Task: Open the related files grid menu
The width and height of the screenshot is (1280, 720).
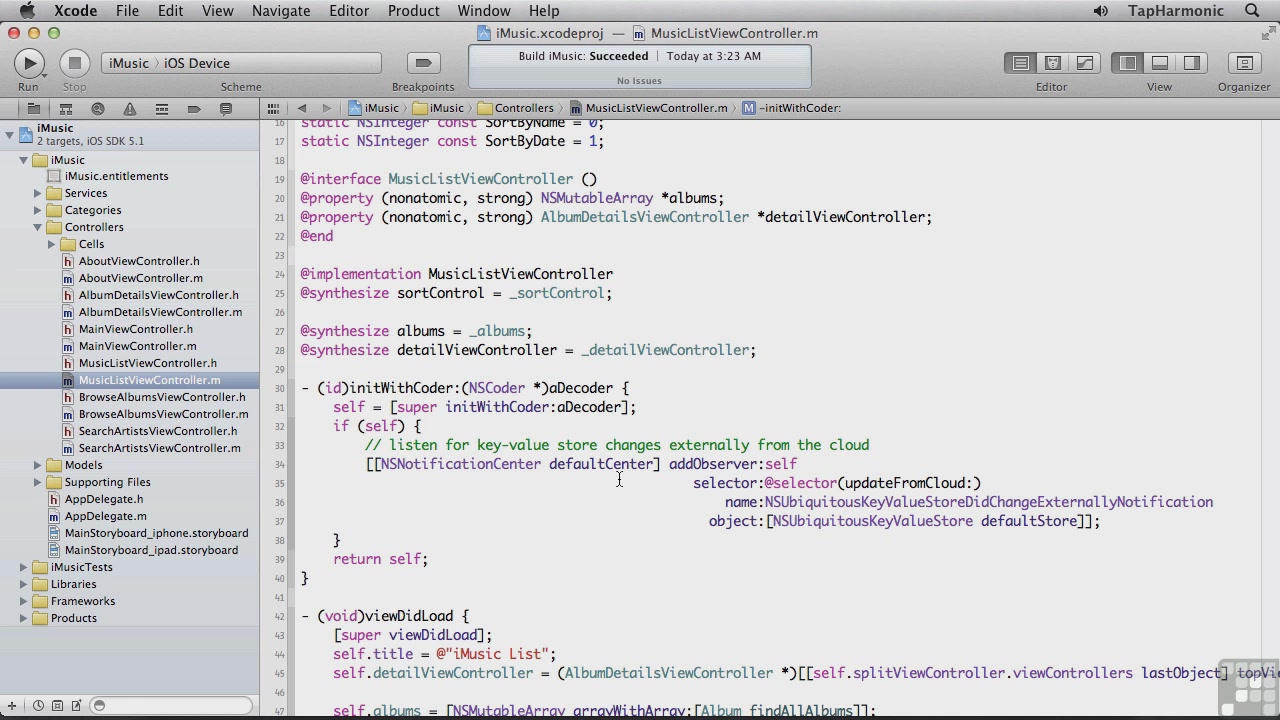Action: coord(273,108)
